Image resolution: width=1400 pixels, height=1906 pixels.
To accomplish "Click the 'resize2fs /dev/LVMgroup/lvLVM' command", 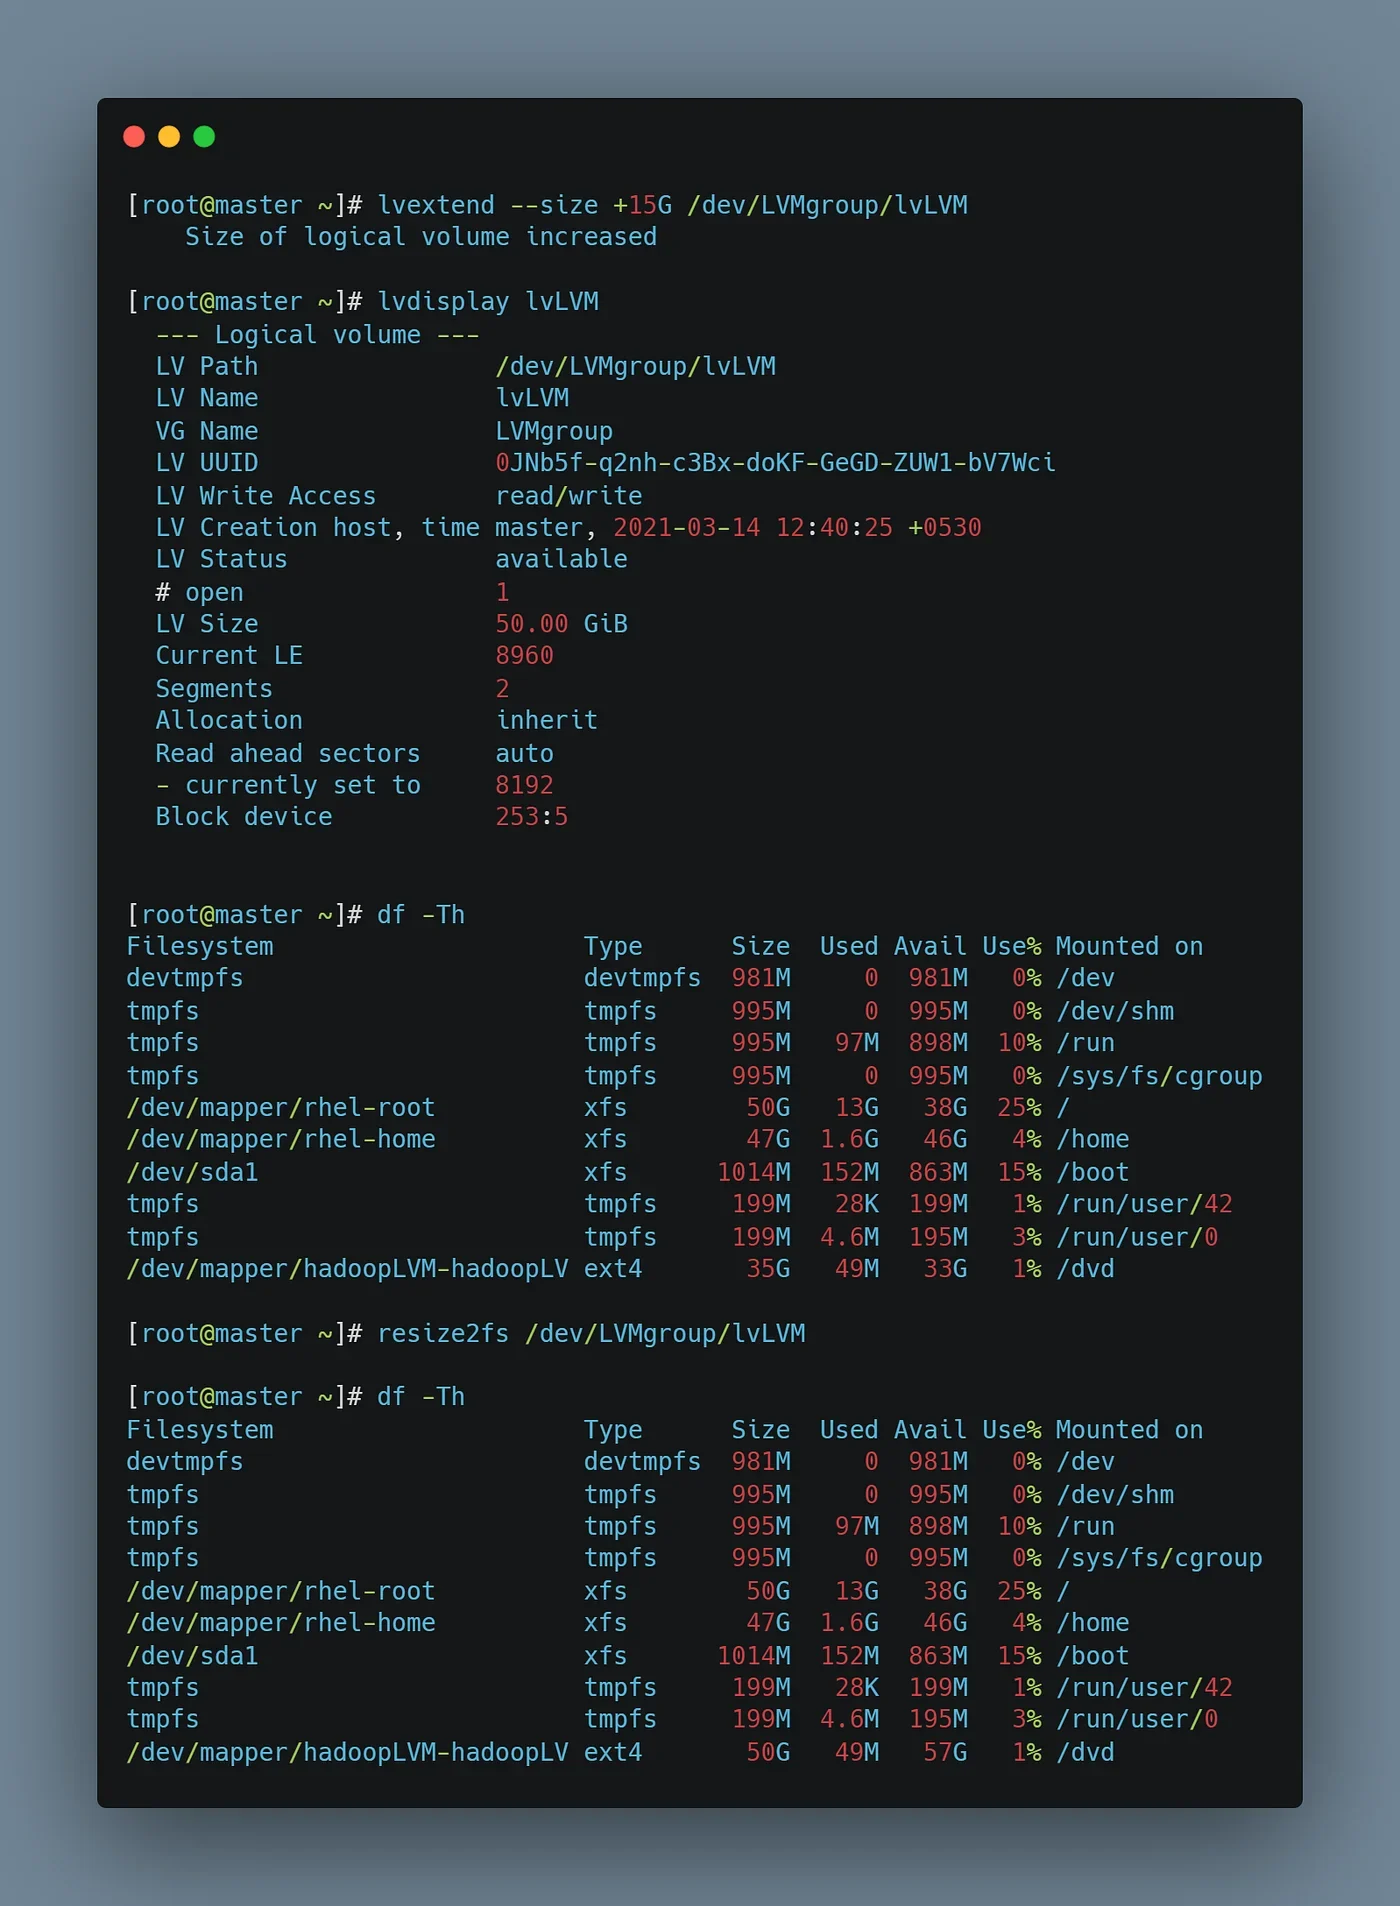I will [591, 1334].
